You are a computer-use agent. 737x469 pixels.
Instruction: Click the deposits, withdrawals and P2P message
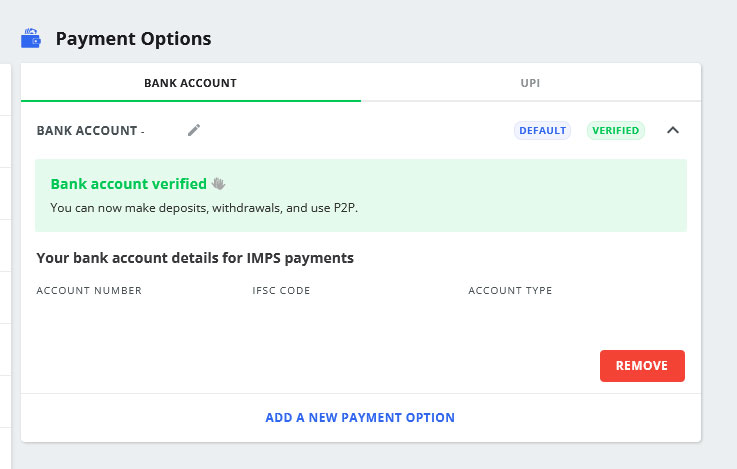coord(204,208)
